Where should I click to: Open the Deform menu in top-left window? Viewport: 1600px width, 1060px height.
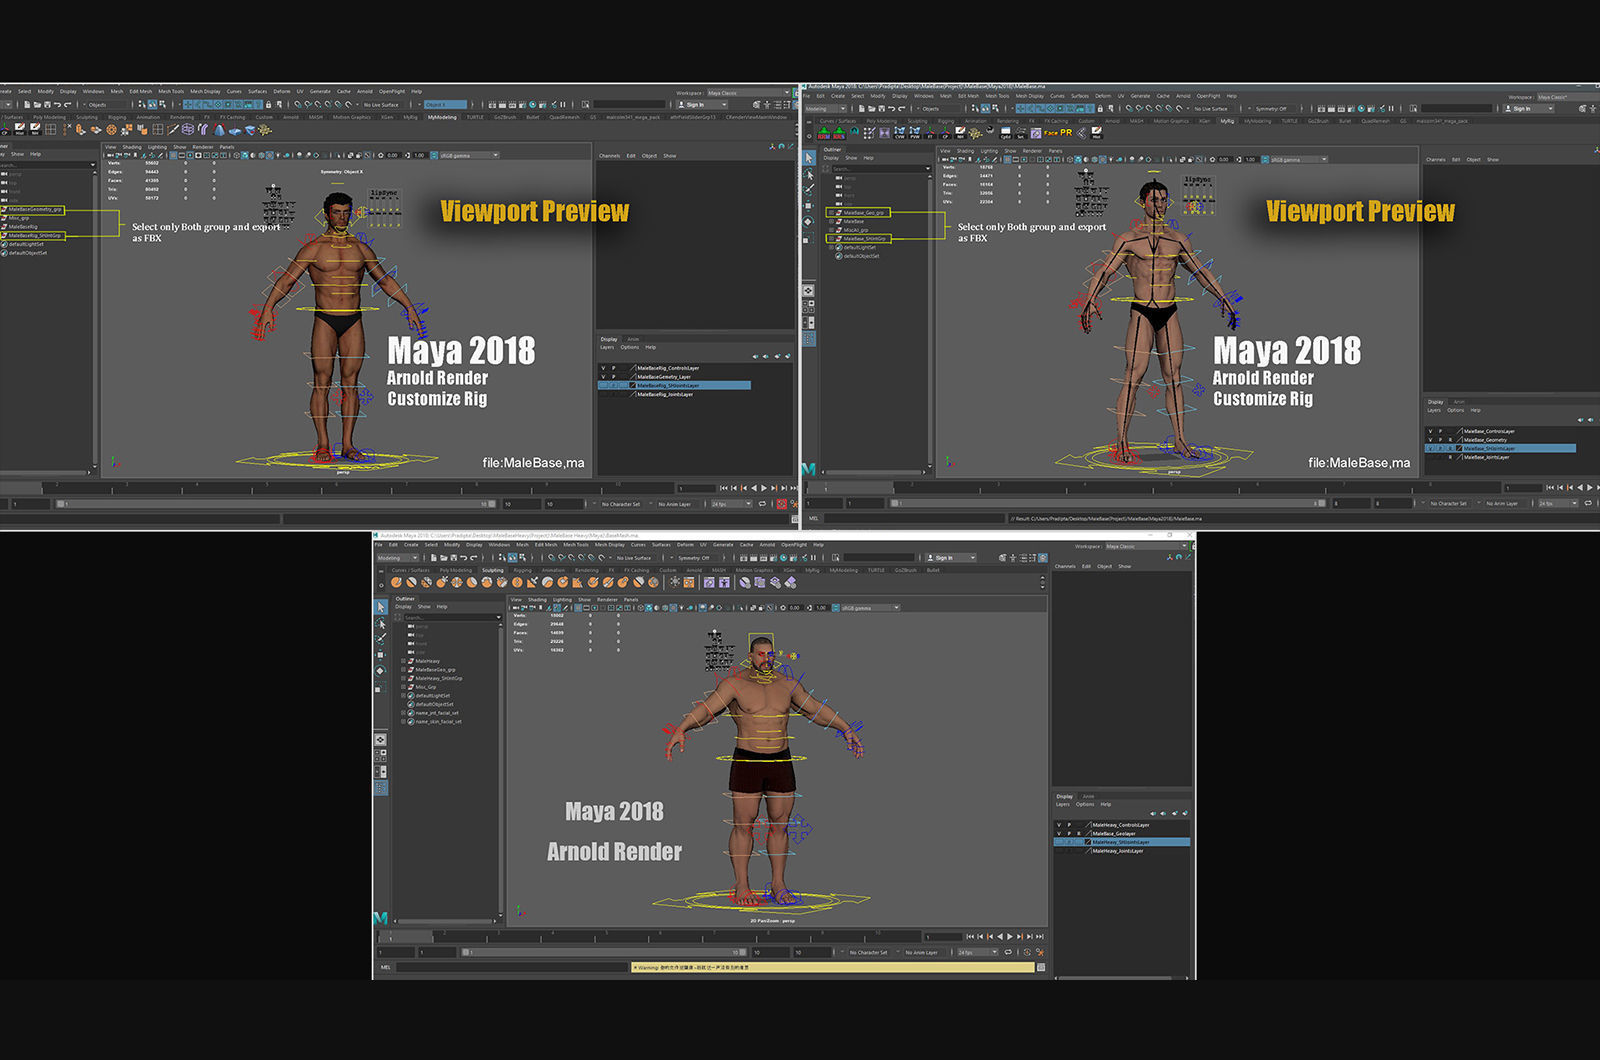click(x=282, y=91)
